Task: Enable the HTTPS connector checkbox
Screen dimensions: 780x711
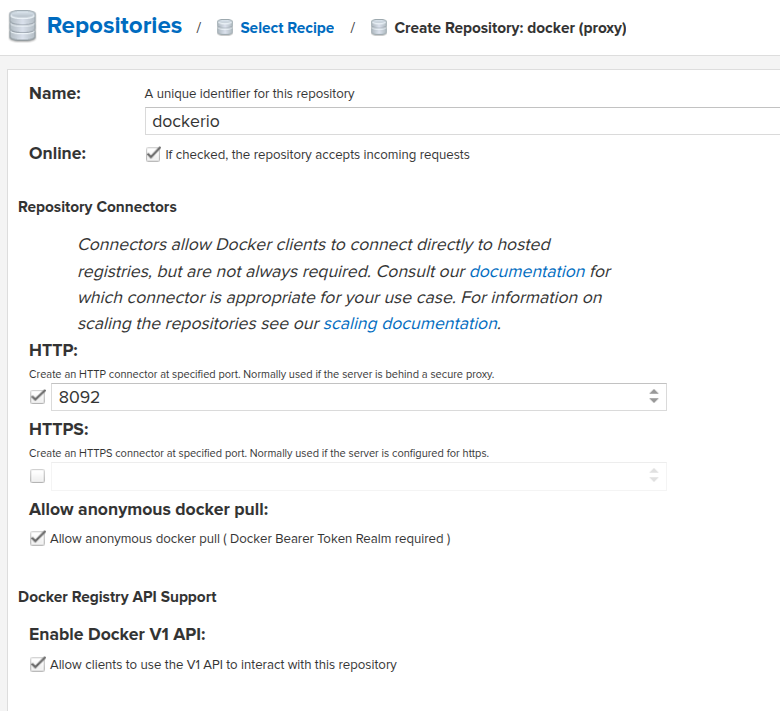Action: coord(38,476)
